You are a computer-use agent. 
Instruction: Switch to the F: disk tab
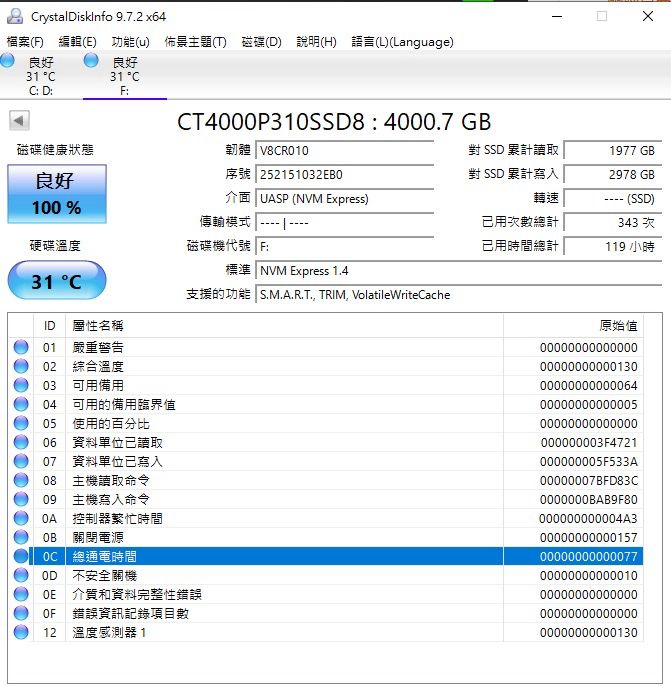click(124, 77)
